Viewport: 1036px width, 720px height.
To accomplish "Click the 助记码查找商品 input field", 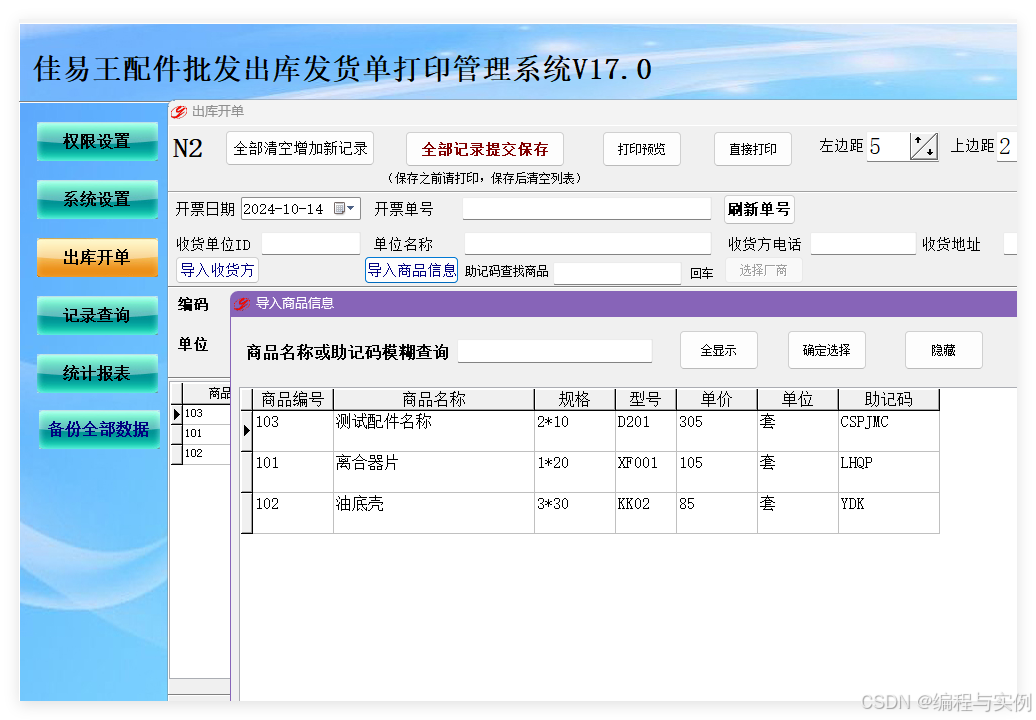I will (x=617, y=272).
